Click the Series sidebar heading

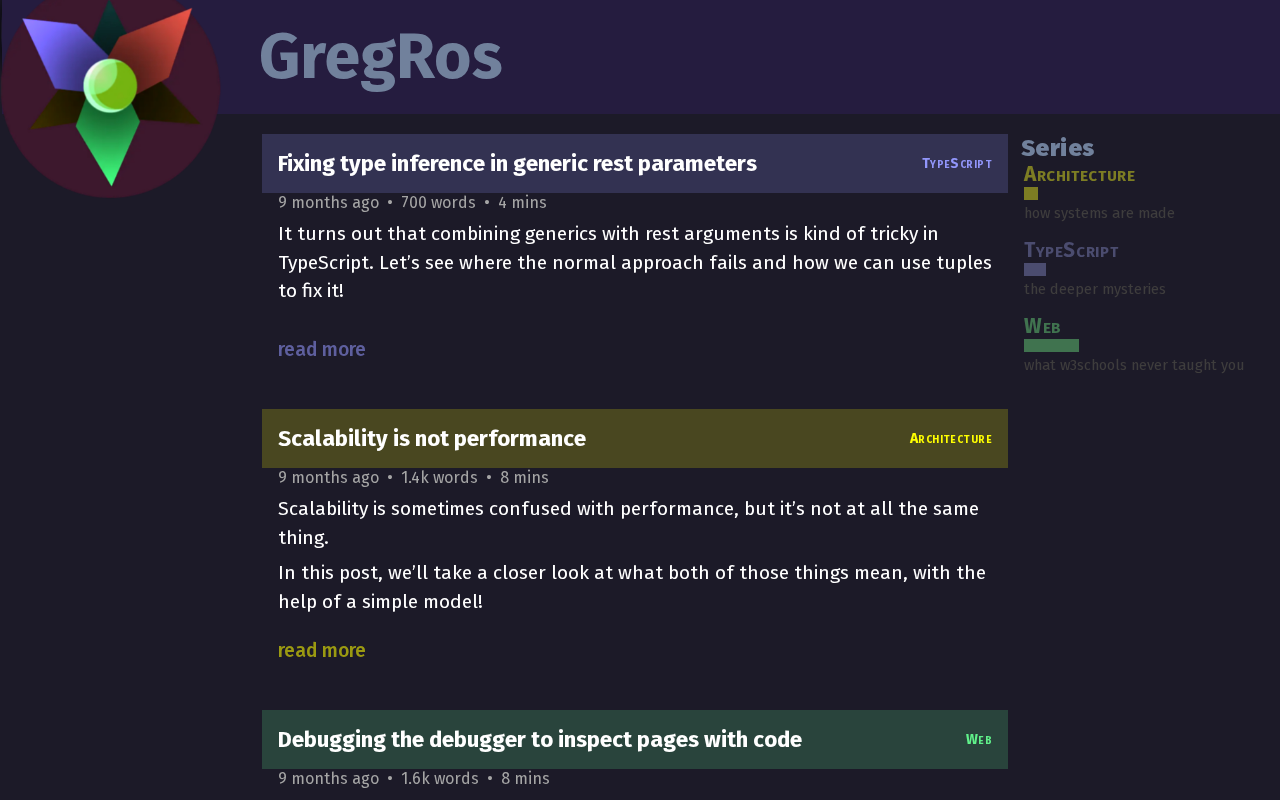point(1058,148)
